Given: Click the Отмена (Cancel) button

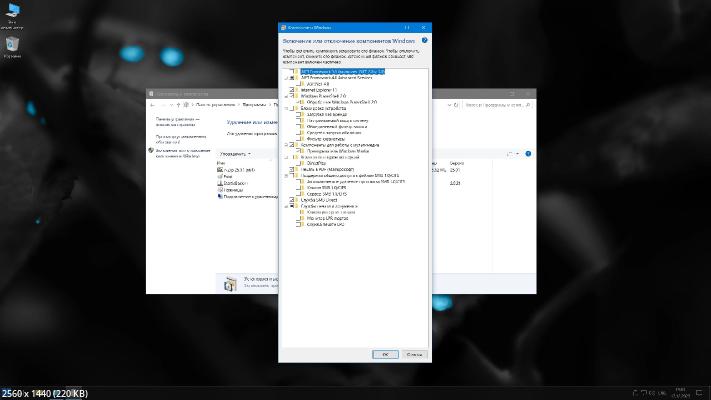Looking at the screenshot, I should 414,354.
